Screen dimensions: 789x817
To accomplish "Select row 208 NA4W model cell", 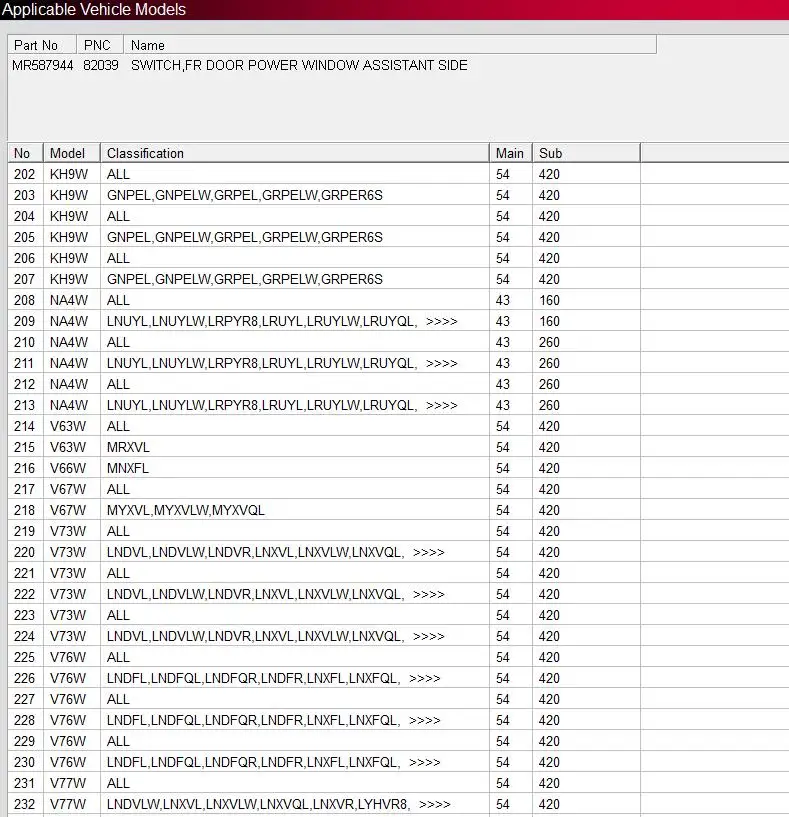I will pos(69,300).
